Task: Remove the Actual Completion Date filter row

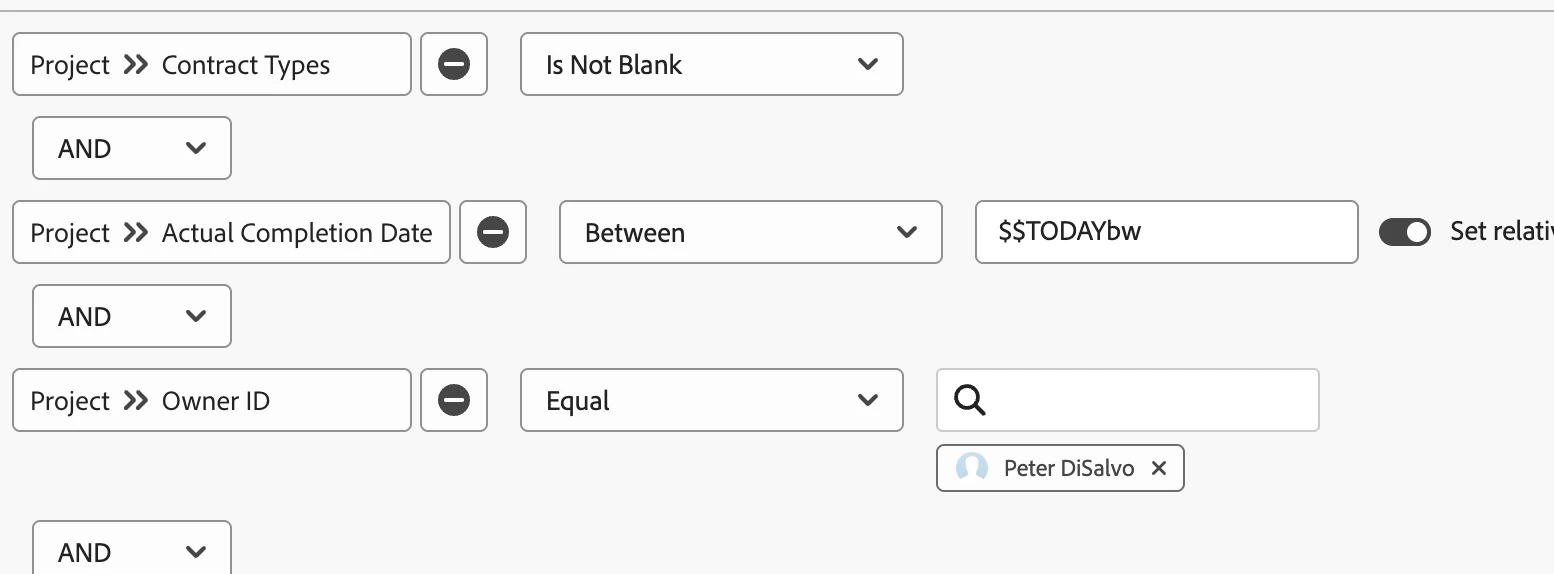Action: click(x=492, y=233)
